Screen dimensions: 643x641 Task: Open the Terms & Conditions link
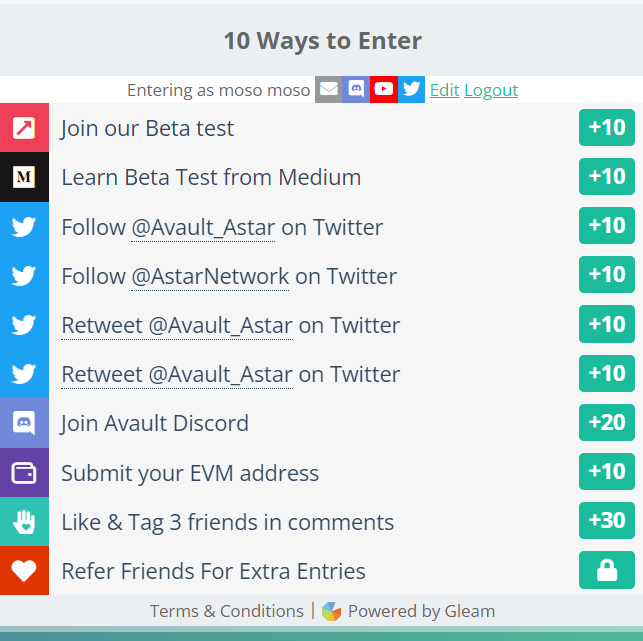[227, 611]
